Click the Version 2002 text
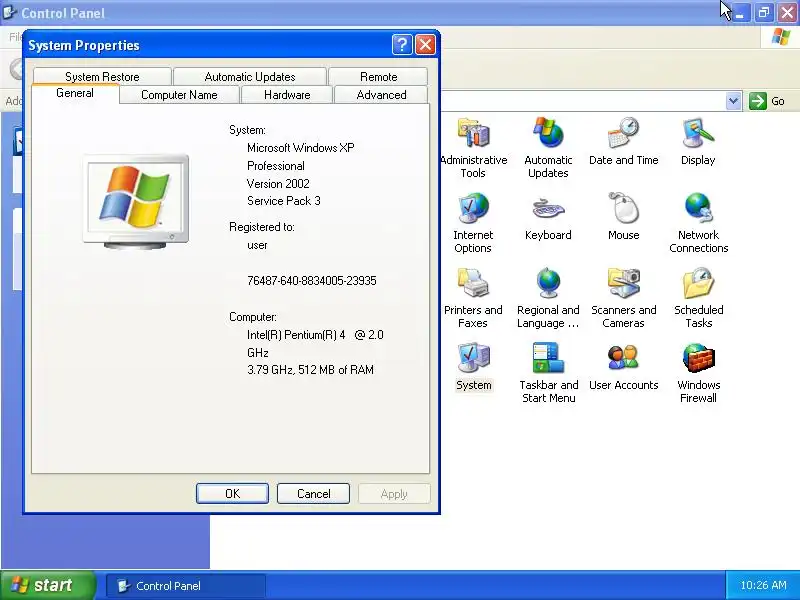Viewport: 800px width, 600px height. tap(278, 184)
